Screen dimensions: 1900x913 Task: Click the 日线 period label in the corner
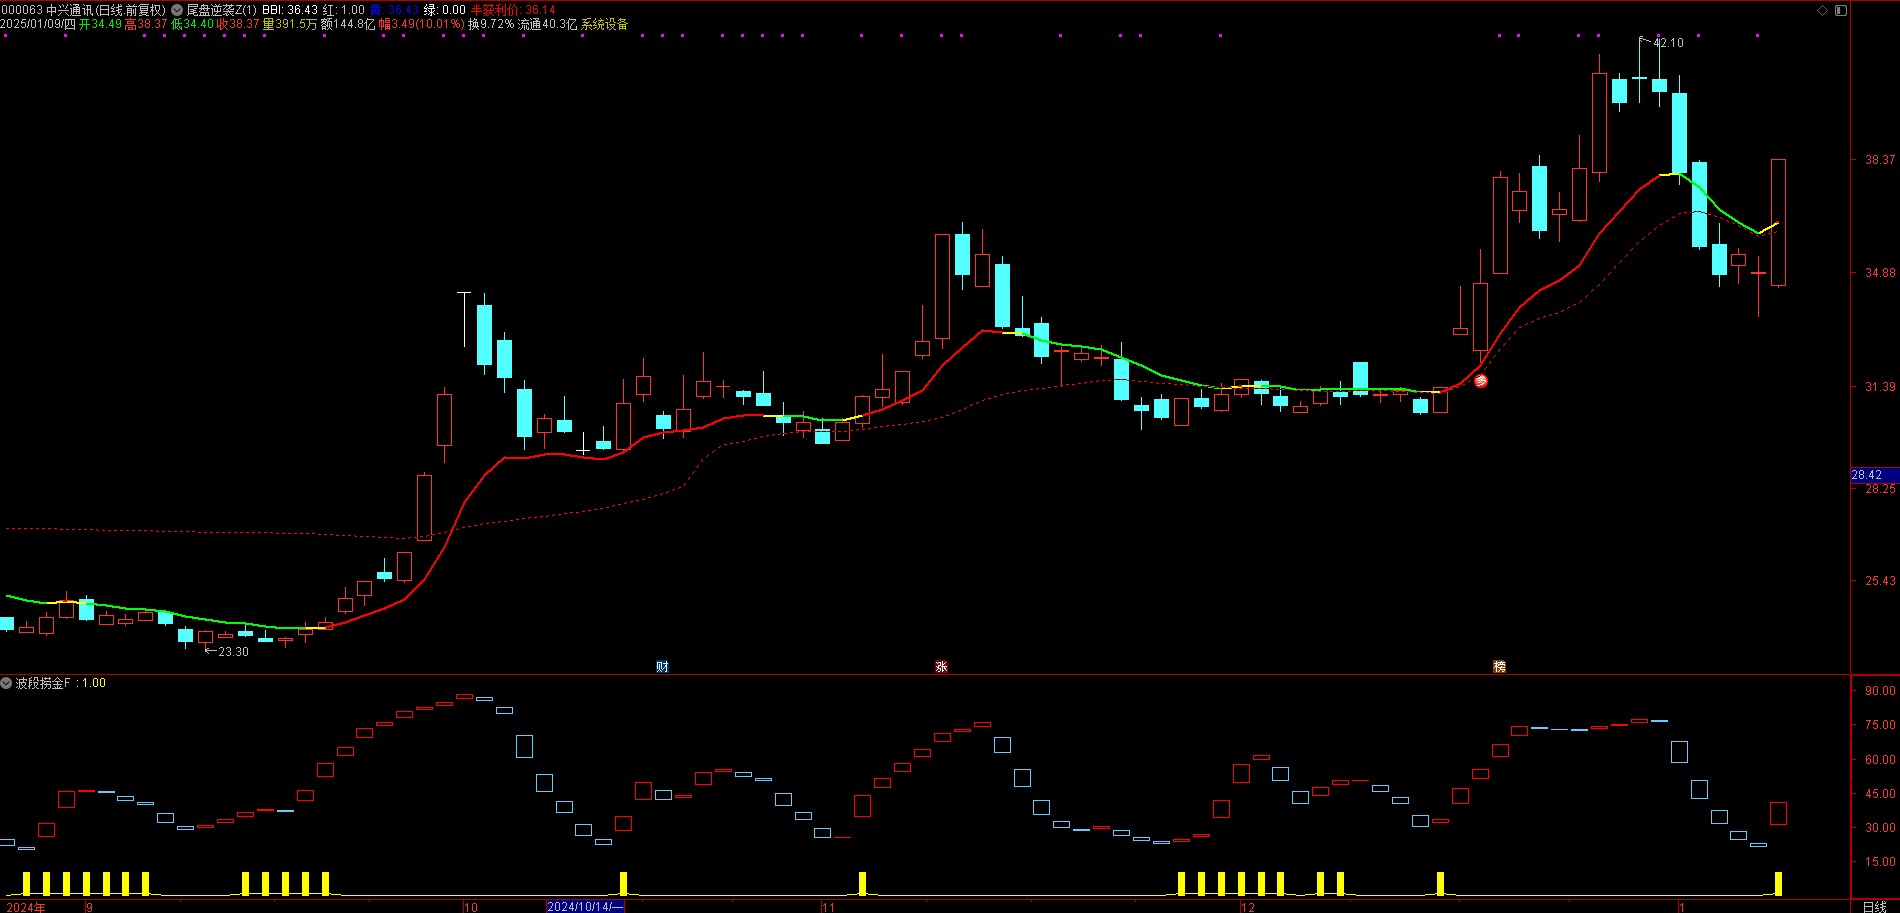tap(1875, 906)
